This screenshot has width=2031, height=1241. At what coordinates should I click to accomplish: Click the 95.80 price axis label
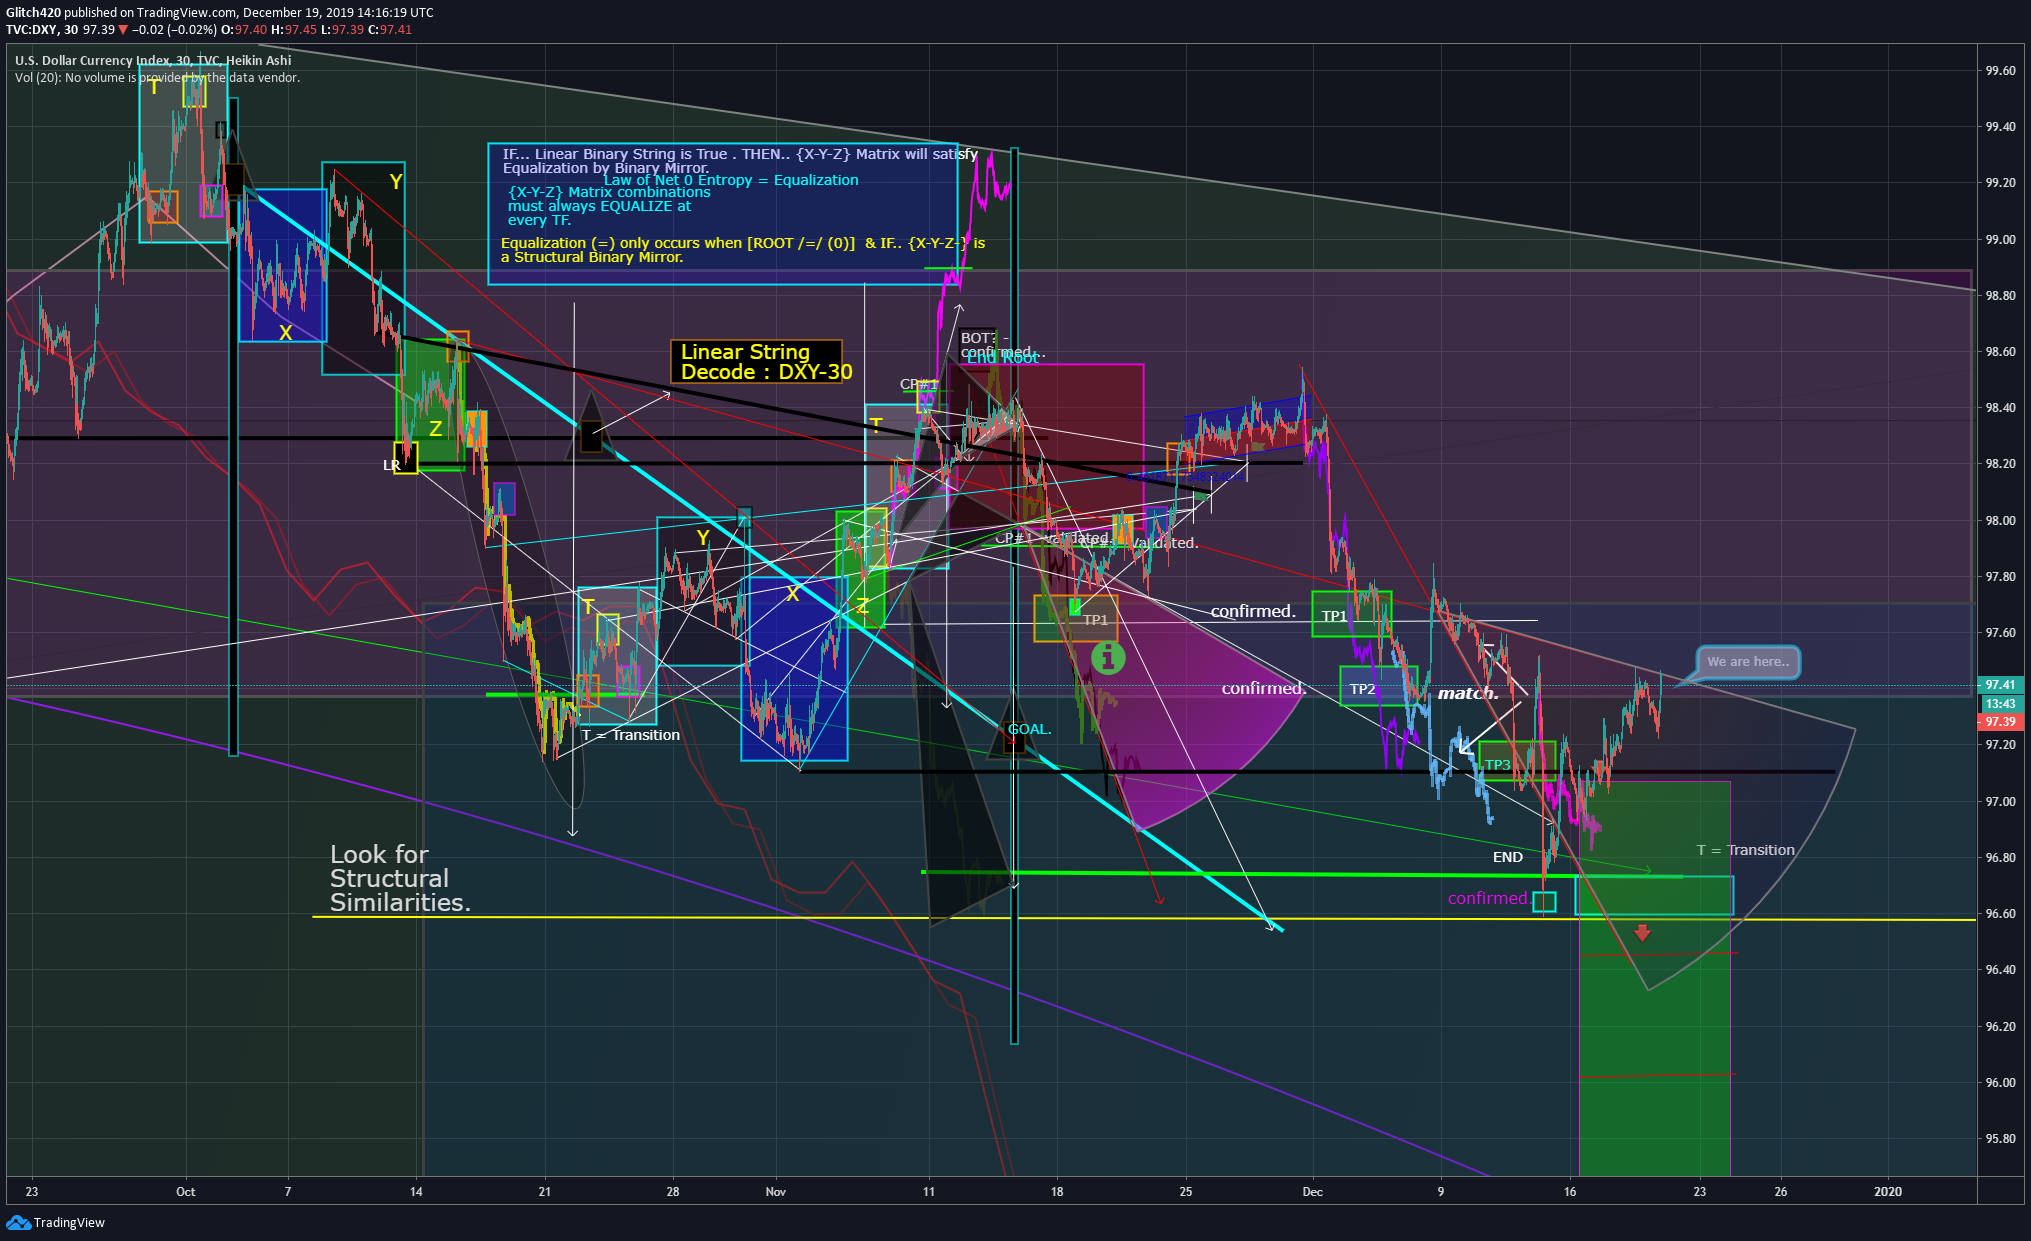2000,1139
